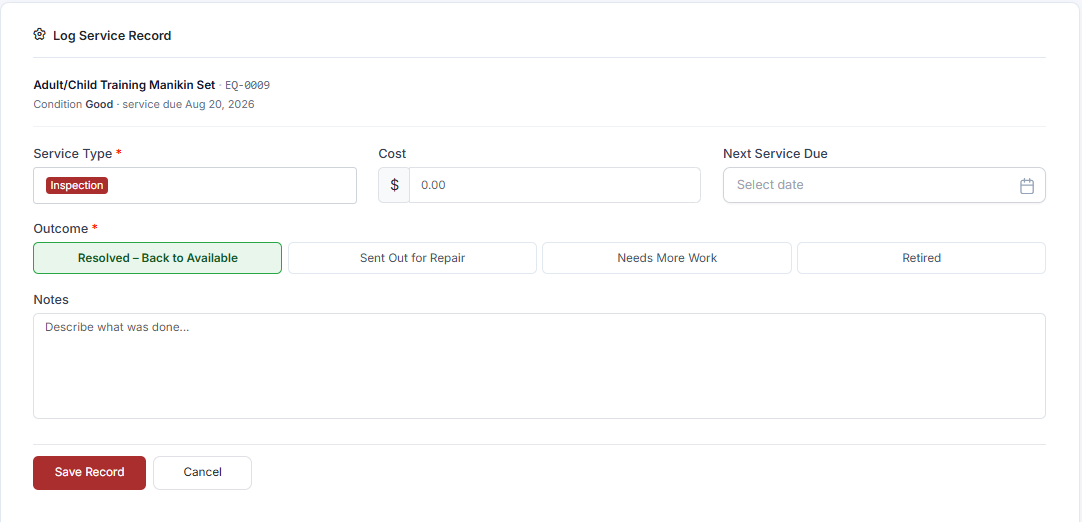Click the wrench icon beside Log Service Record
Screen dimensions: 1082x522
point(39,35)
